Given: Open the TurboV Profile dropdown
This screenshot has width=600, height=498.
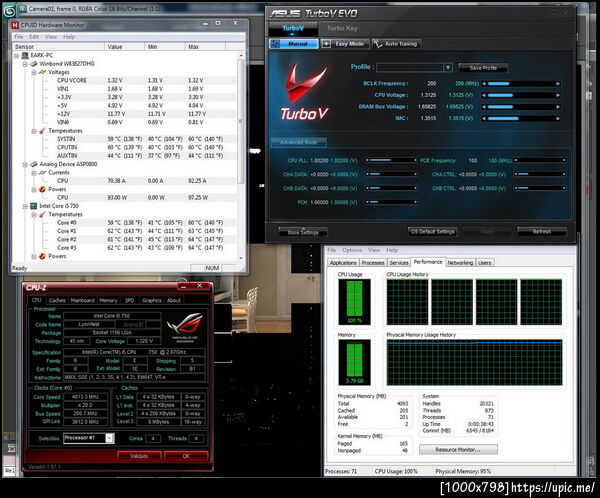Looking at the screenshot, I should [x=448, y=68].
